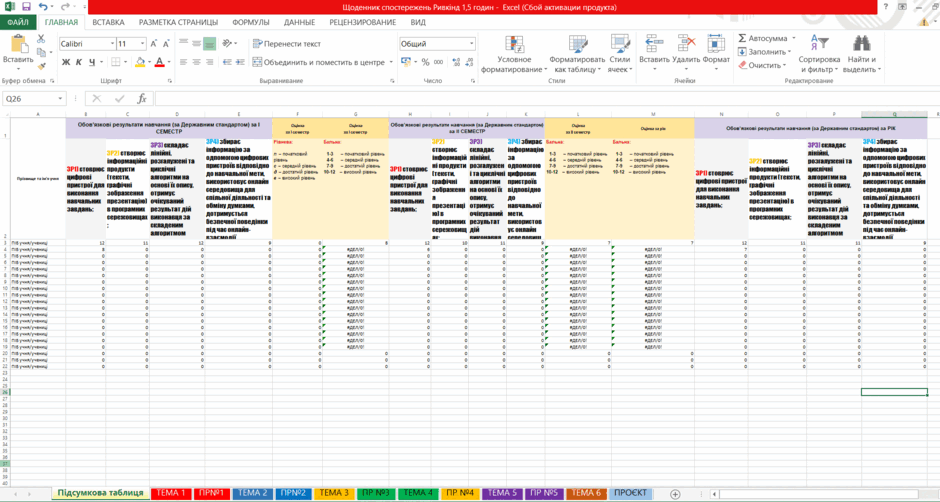Viewport: 940px width, 502px height.
Task: Click the Save icon in the quick access toolbar
Action: [25, 7]
